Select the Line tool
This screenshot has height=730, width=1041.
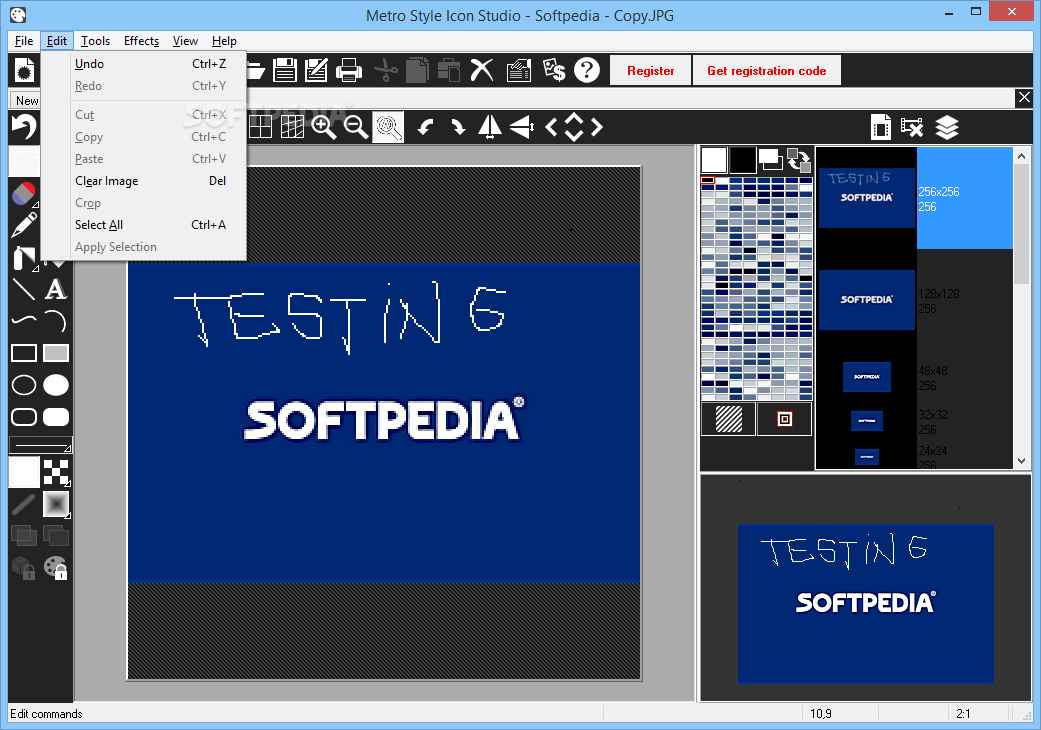pos(24,289)
